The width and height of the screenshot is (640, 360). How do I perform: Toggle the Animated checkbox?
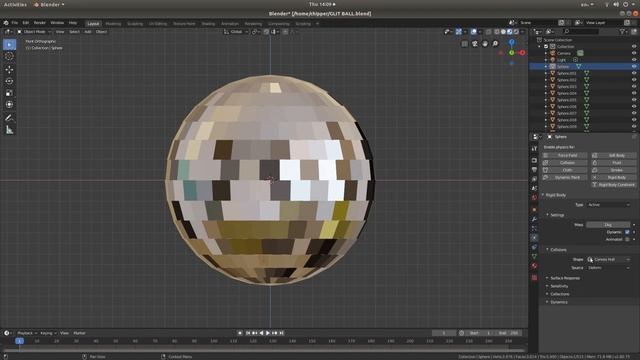pos(627,239)
